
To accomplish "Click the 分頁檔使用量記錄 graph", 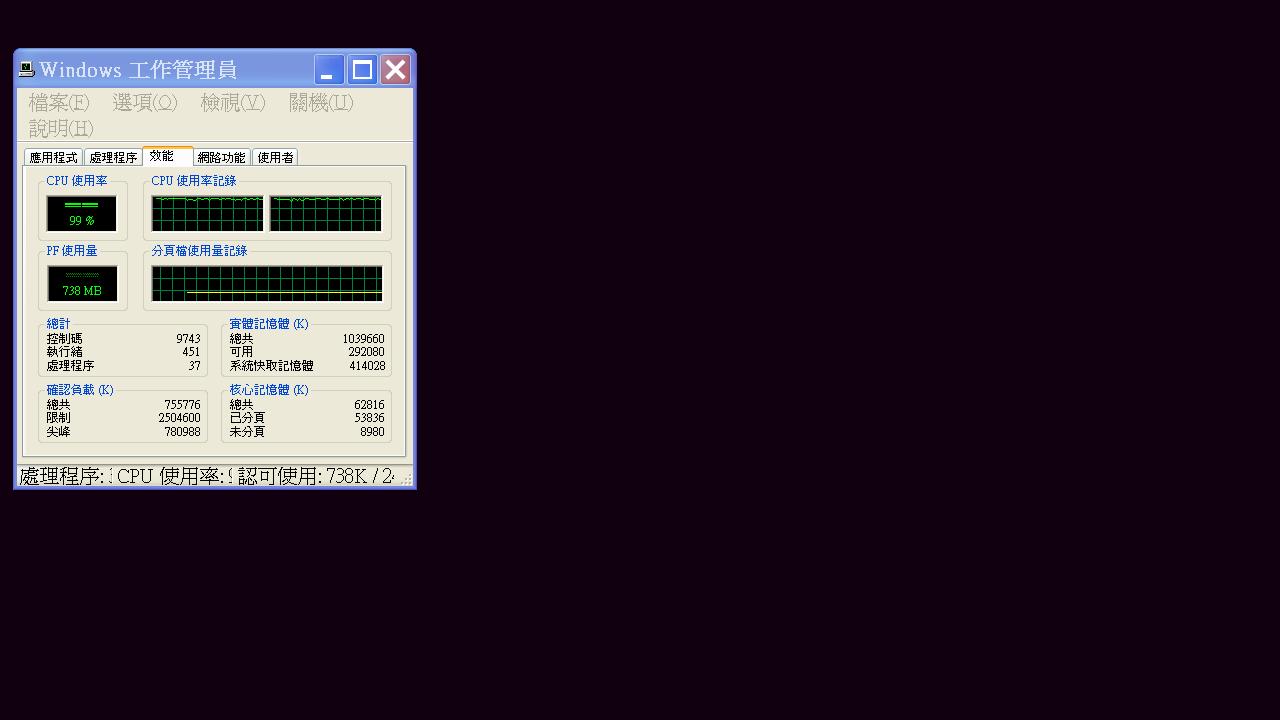I will 267,283.
